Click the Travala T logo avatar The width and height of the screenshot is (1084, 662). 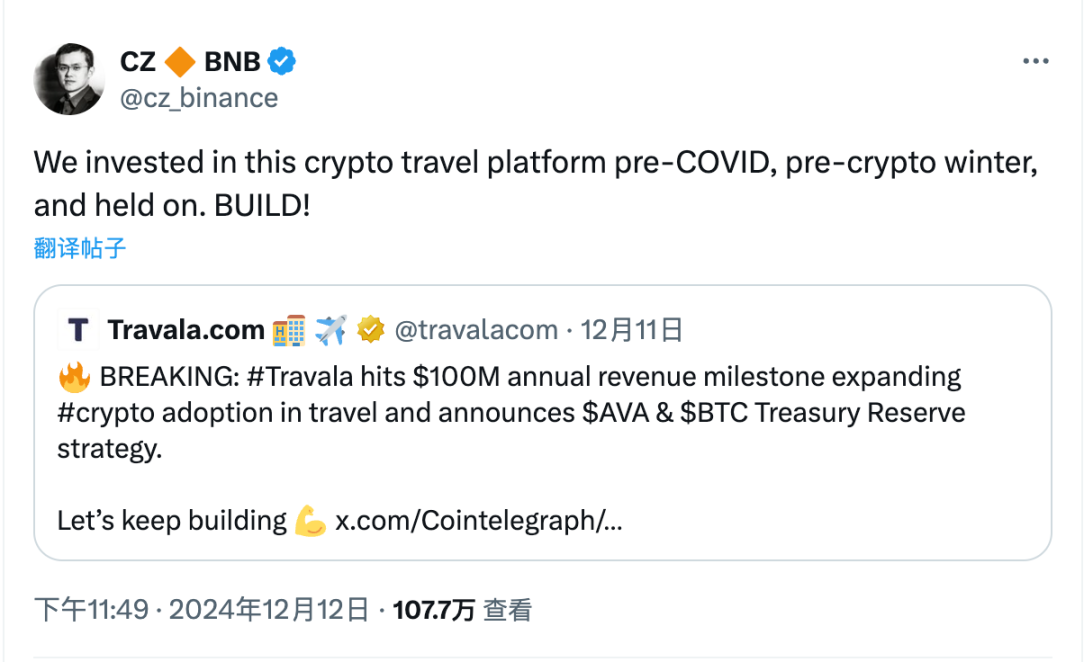(78, 330)
